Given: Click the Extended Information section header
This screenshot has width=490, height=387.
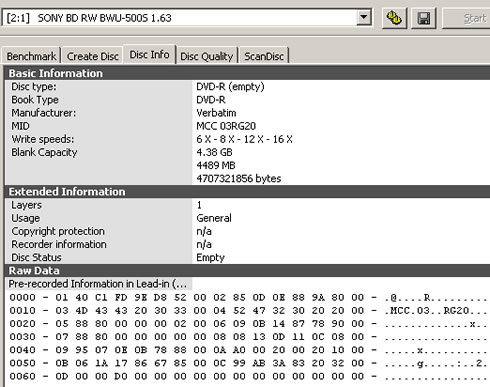Looking at the screenshot, I should 247,192.
